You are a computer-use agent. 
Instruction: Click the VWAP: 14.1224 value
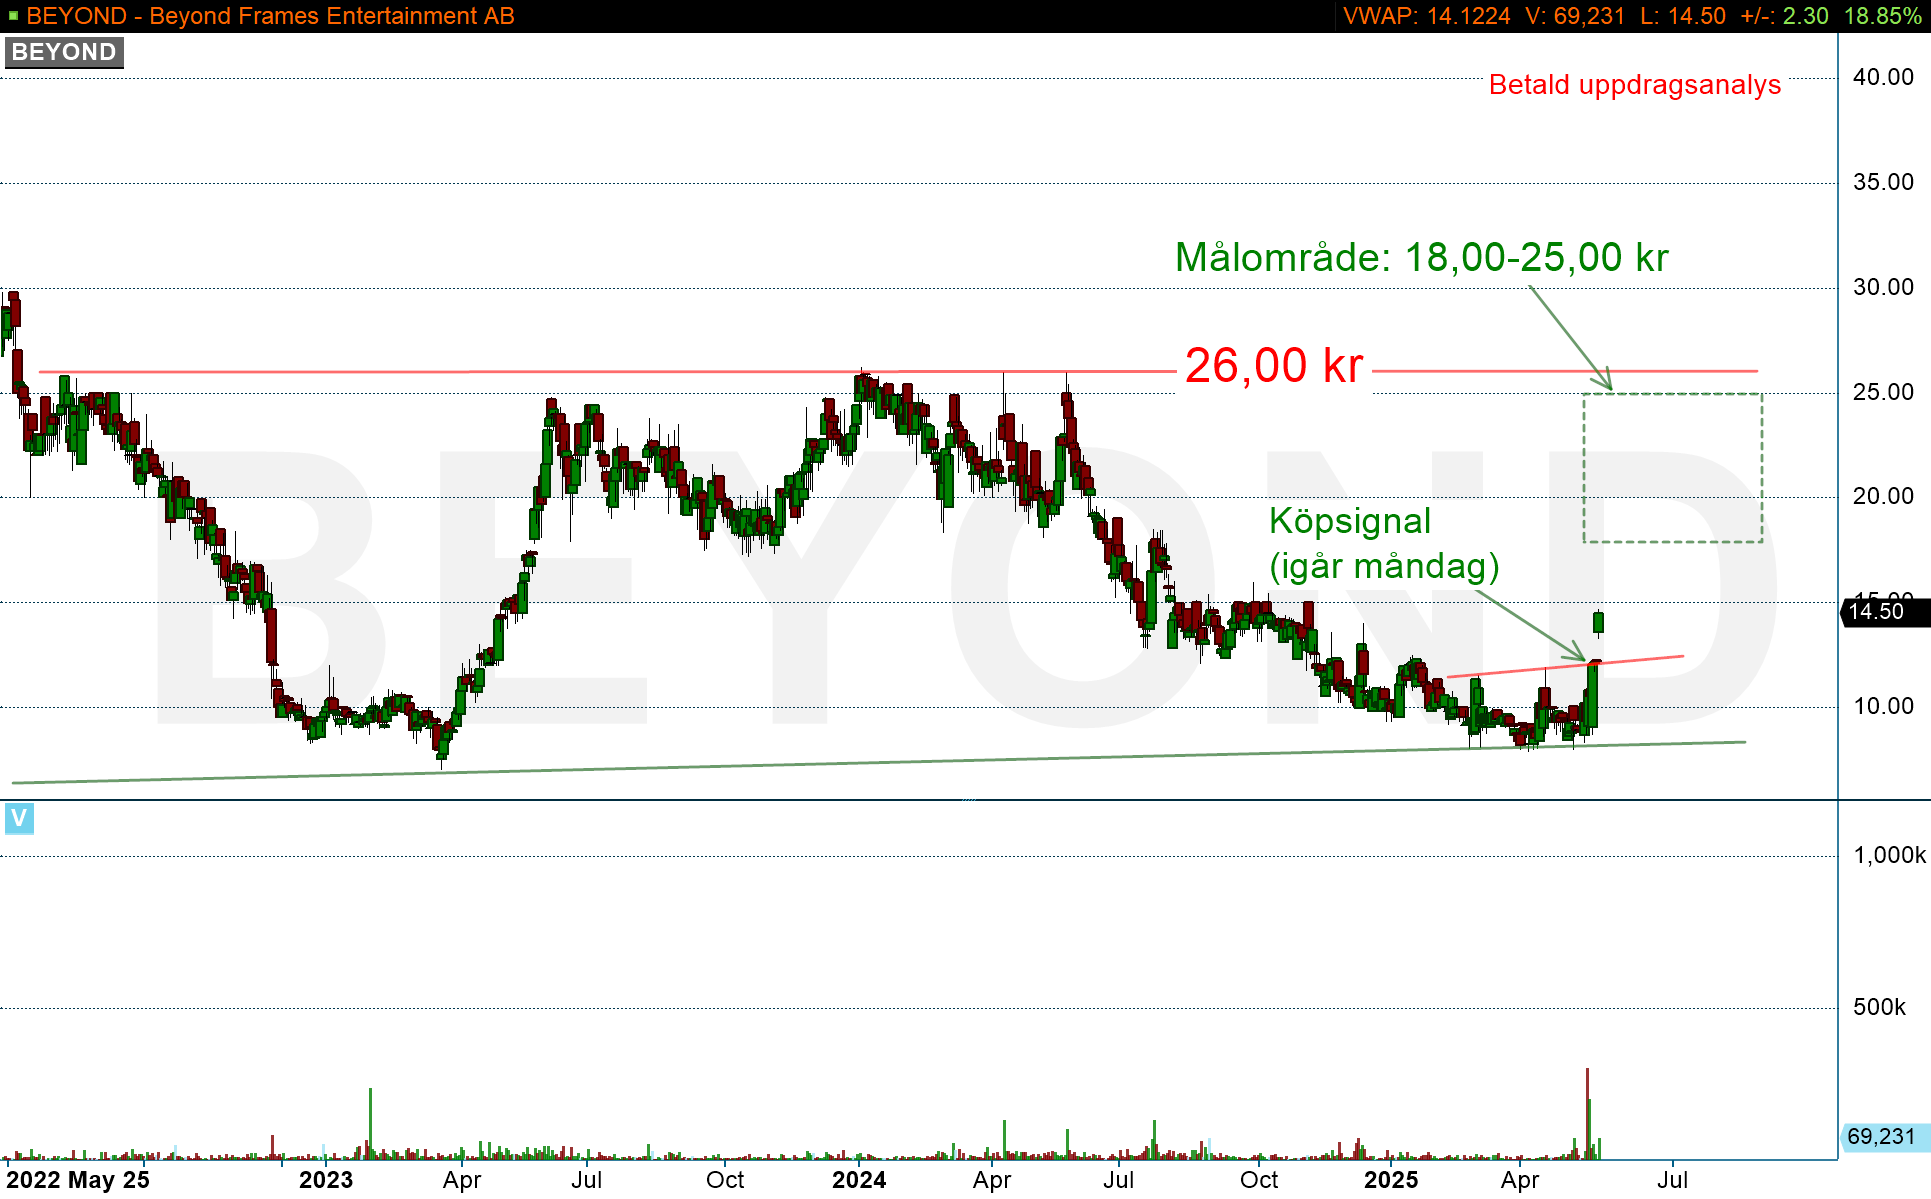[1426, 16]
